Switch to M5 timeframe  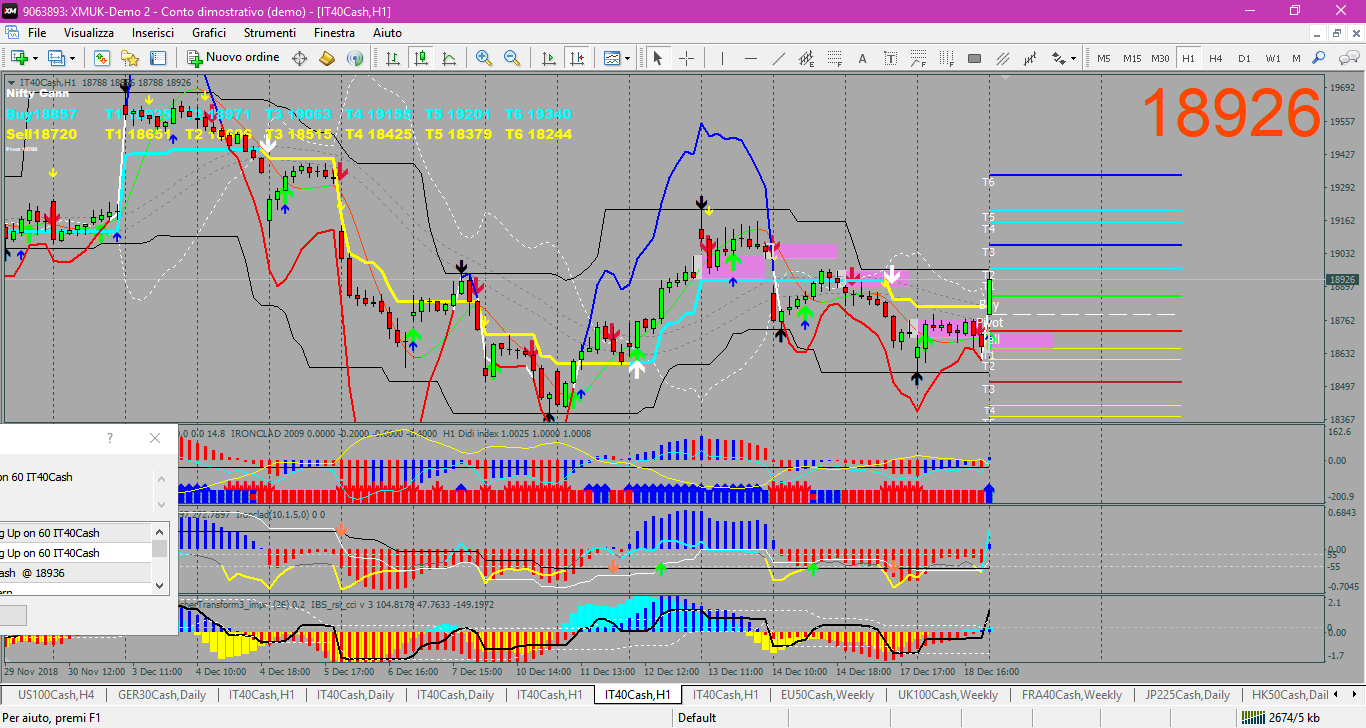click(1104, 58)
